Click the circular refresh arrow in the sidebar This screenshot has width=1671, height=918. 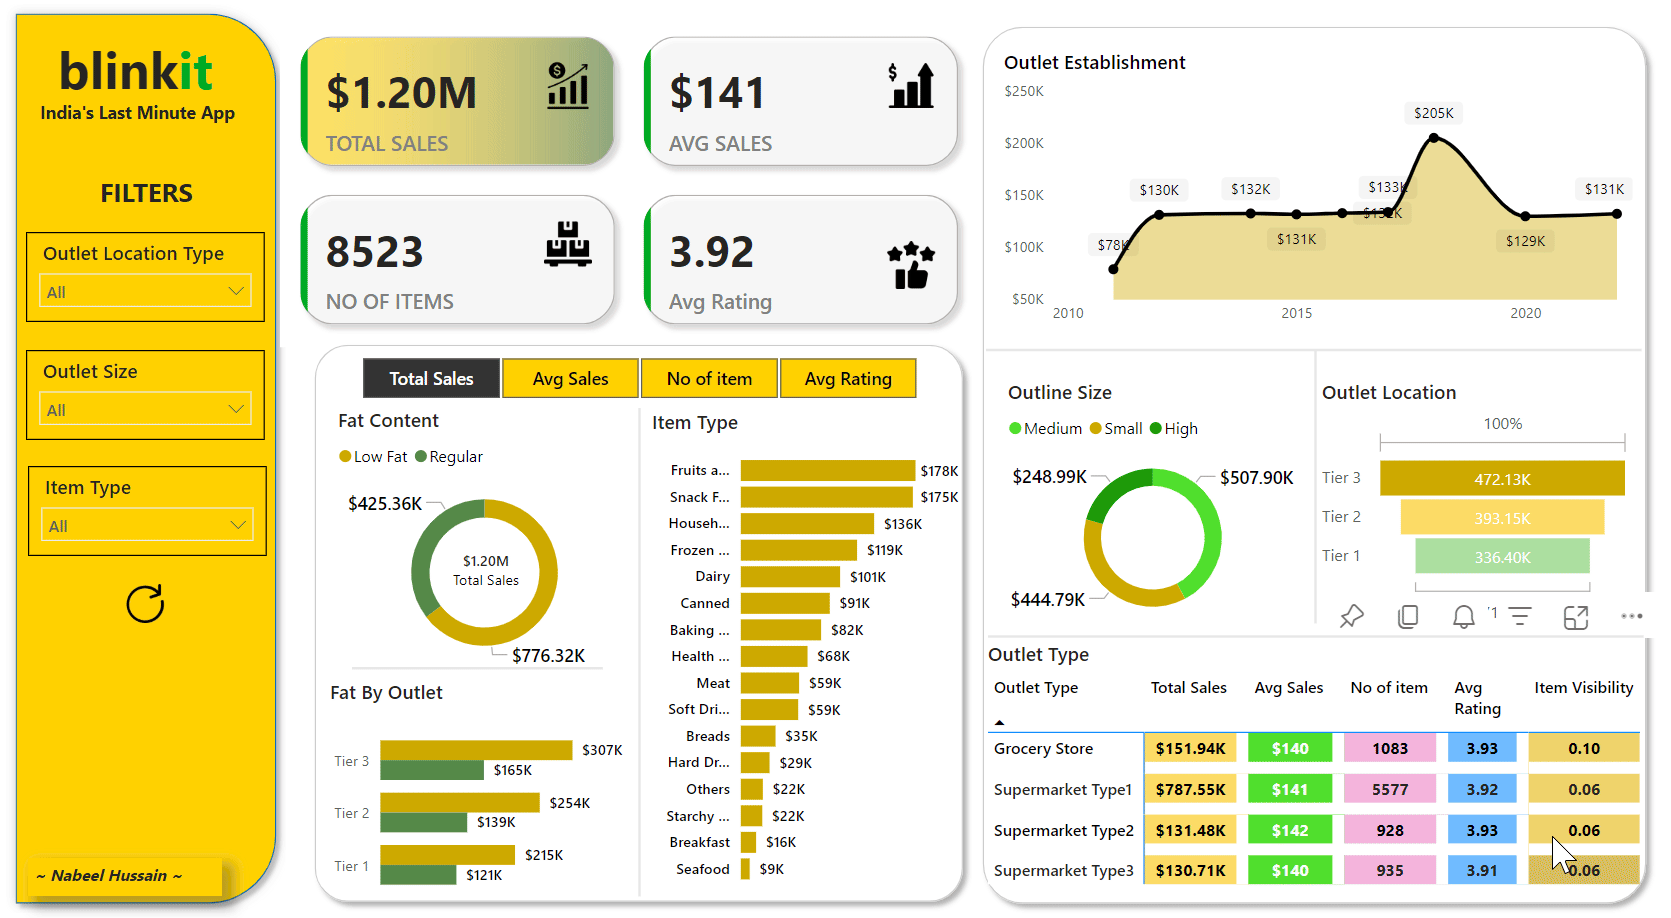(x=145, y=604)
